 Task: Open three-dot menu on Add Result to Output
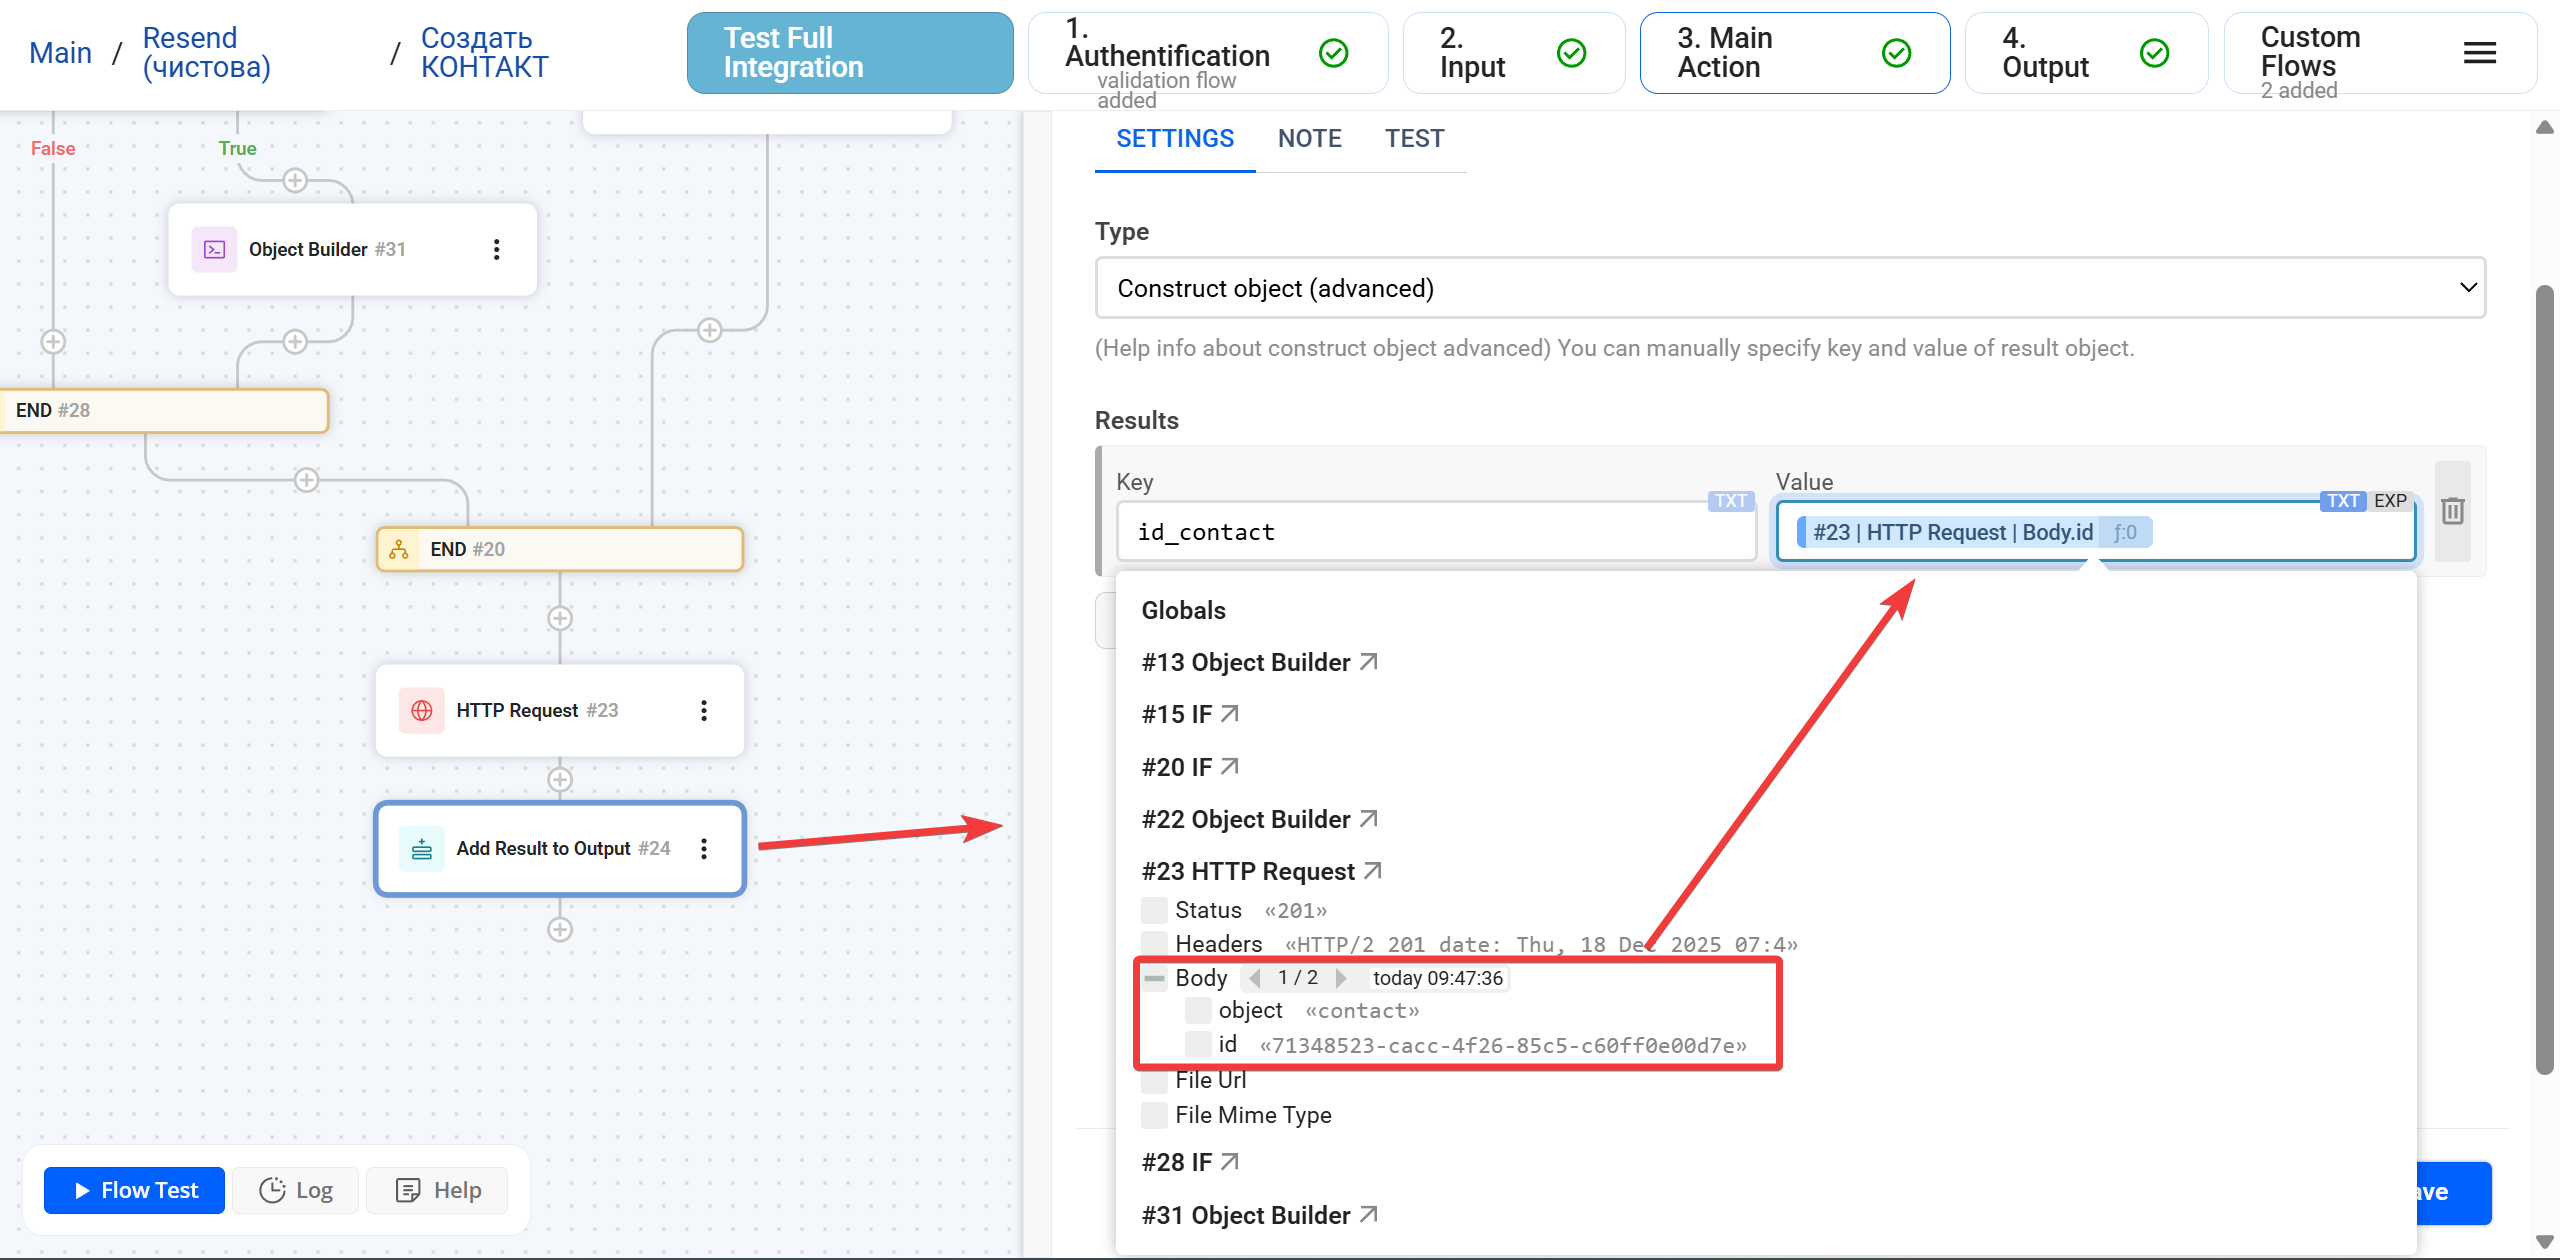point(704,848)
